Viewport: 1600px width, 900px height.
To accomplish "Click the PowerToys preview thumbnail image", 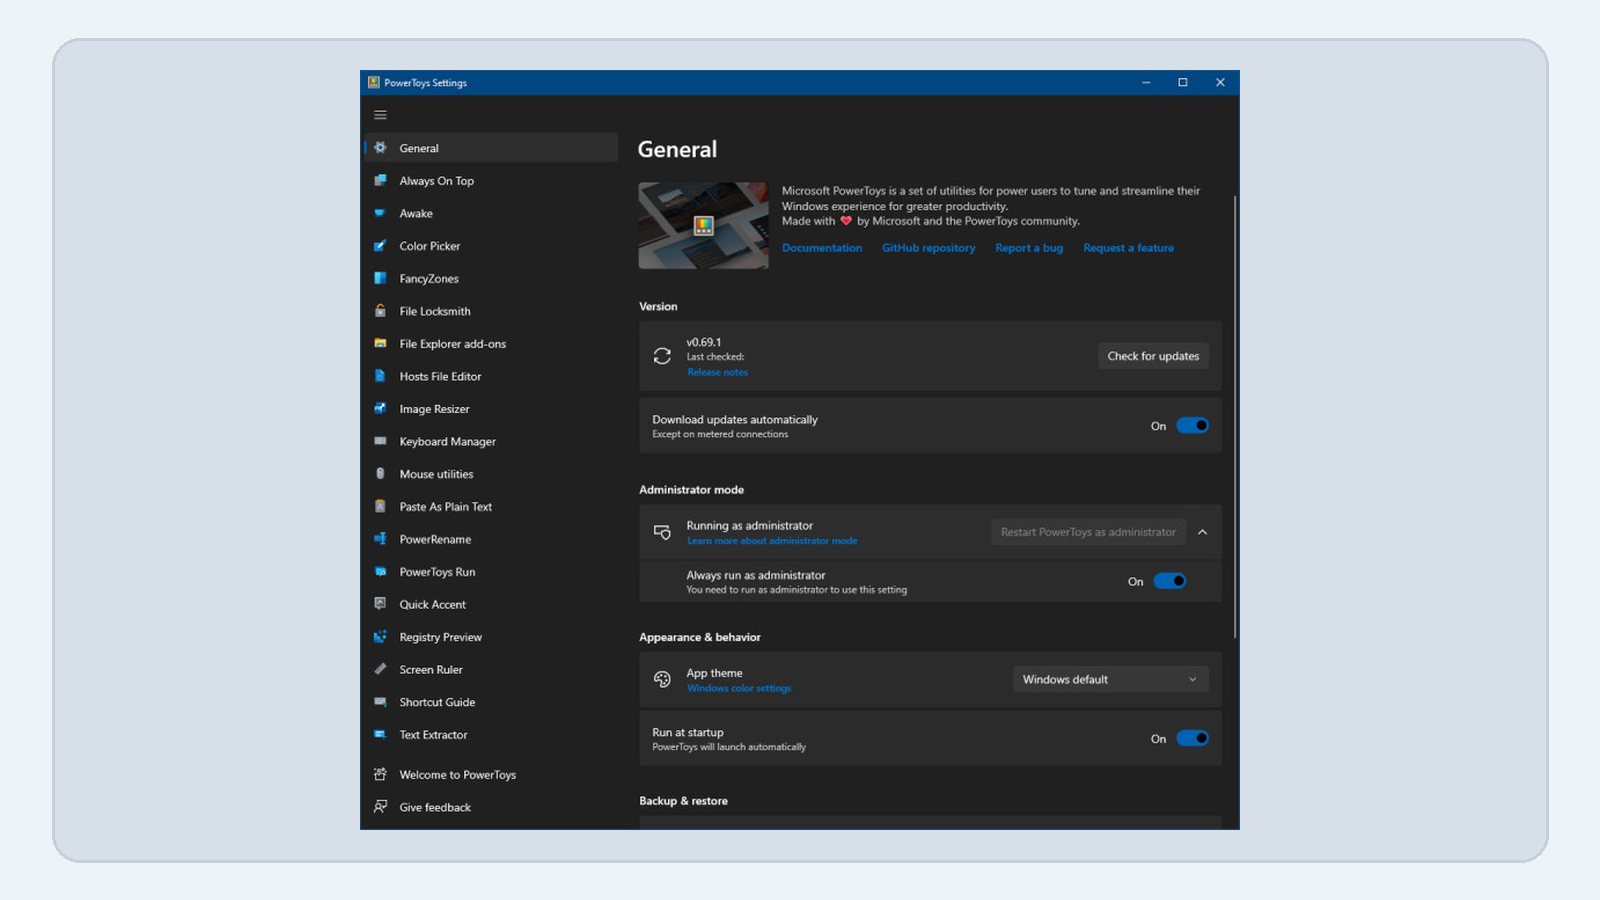I will (704, 225).
